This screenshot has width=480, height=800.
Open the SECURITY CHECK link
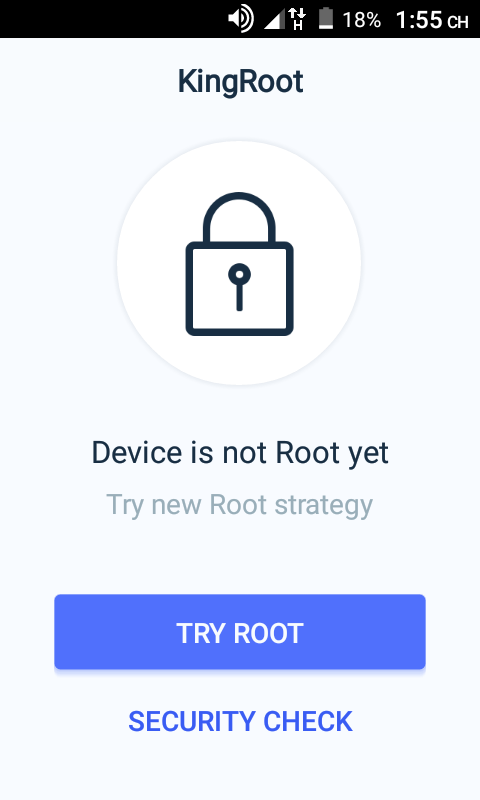pos(240,721)
